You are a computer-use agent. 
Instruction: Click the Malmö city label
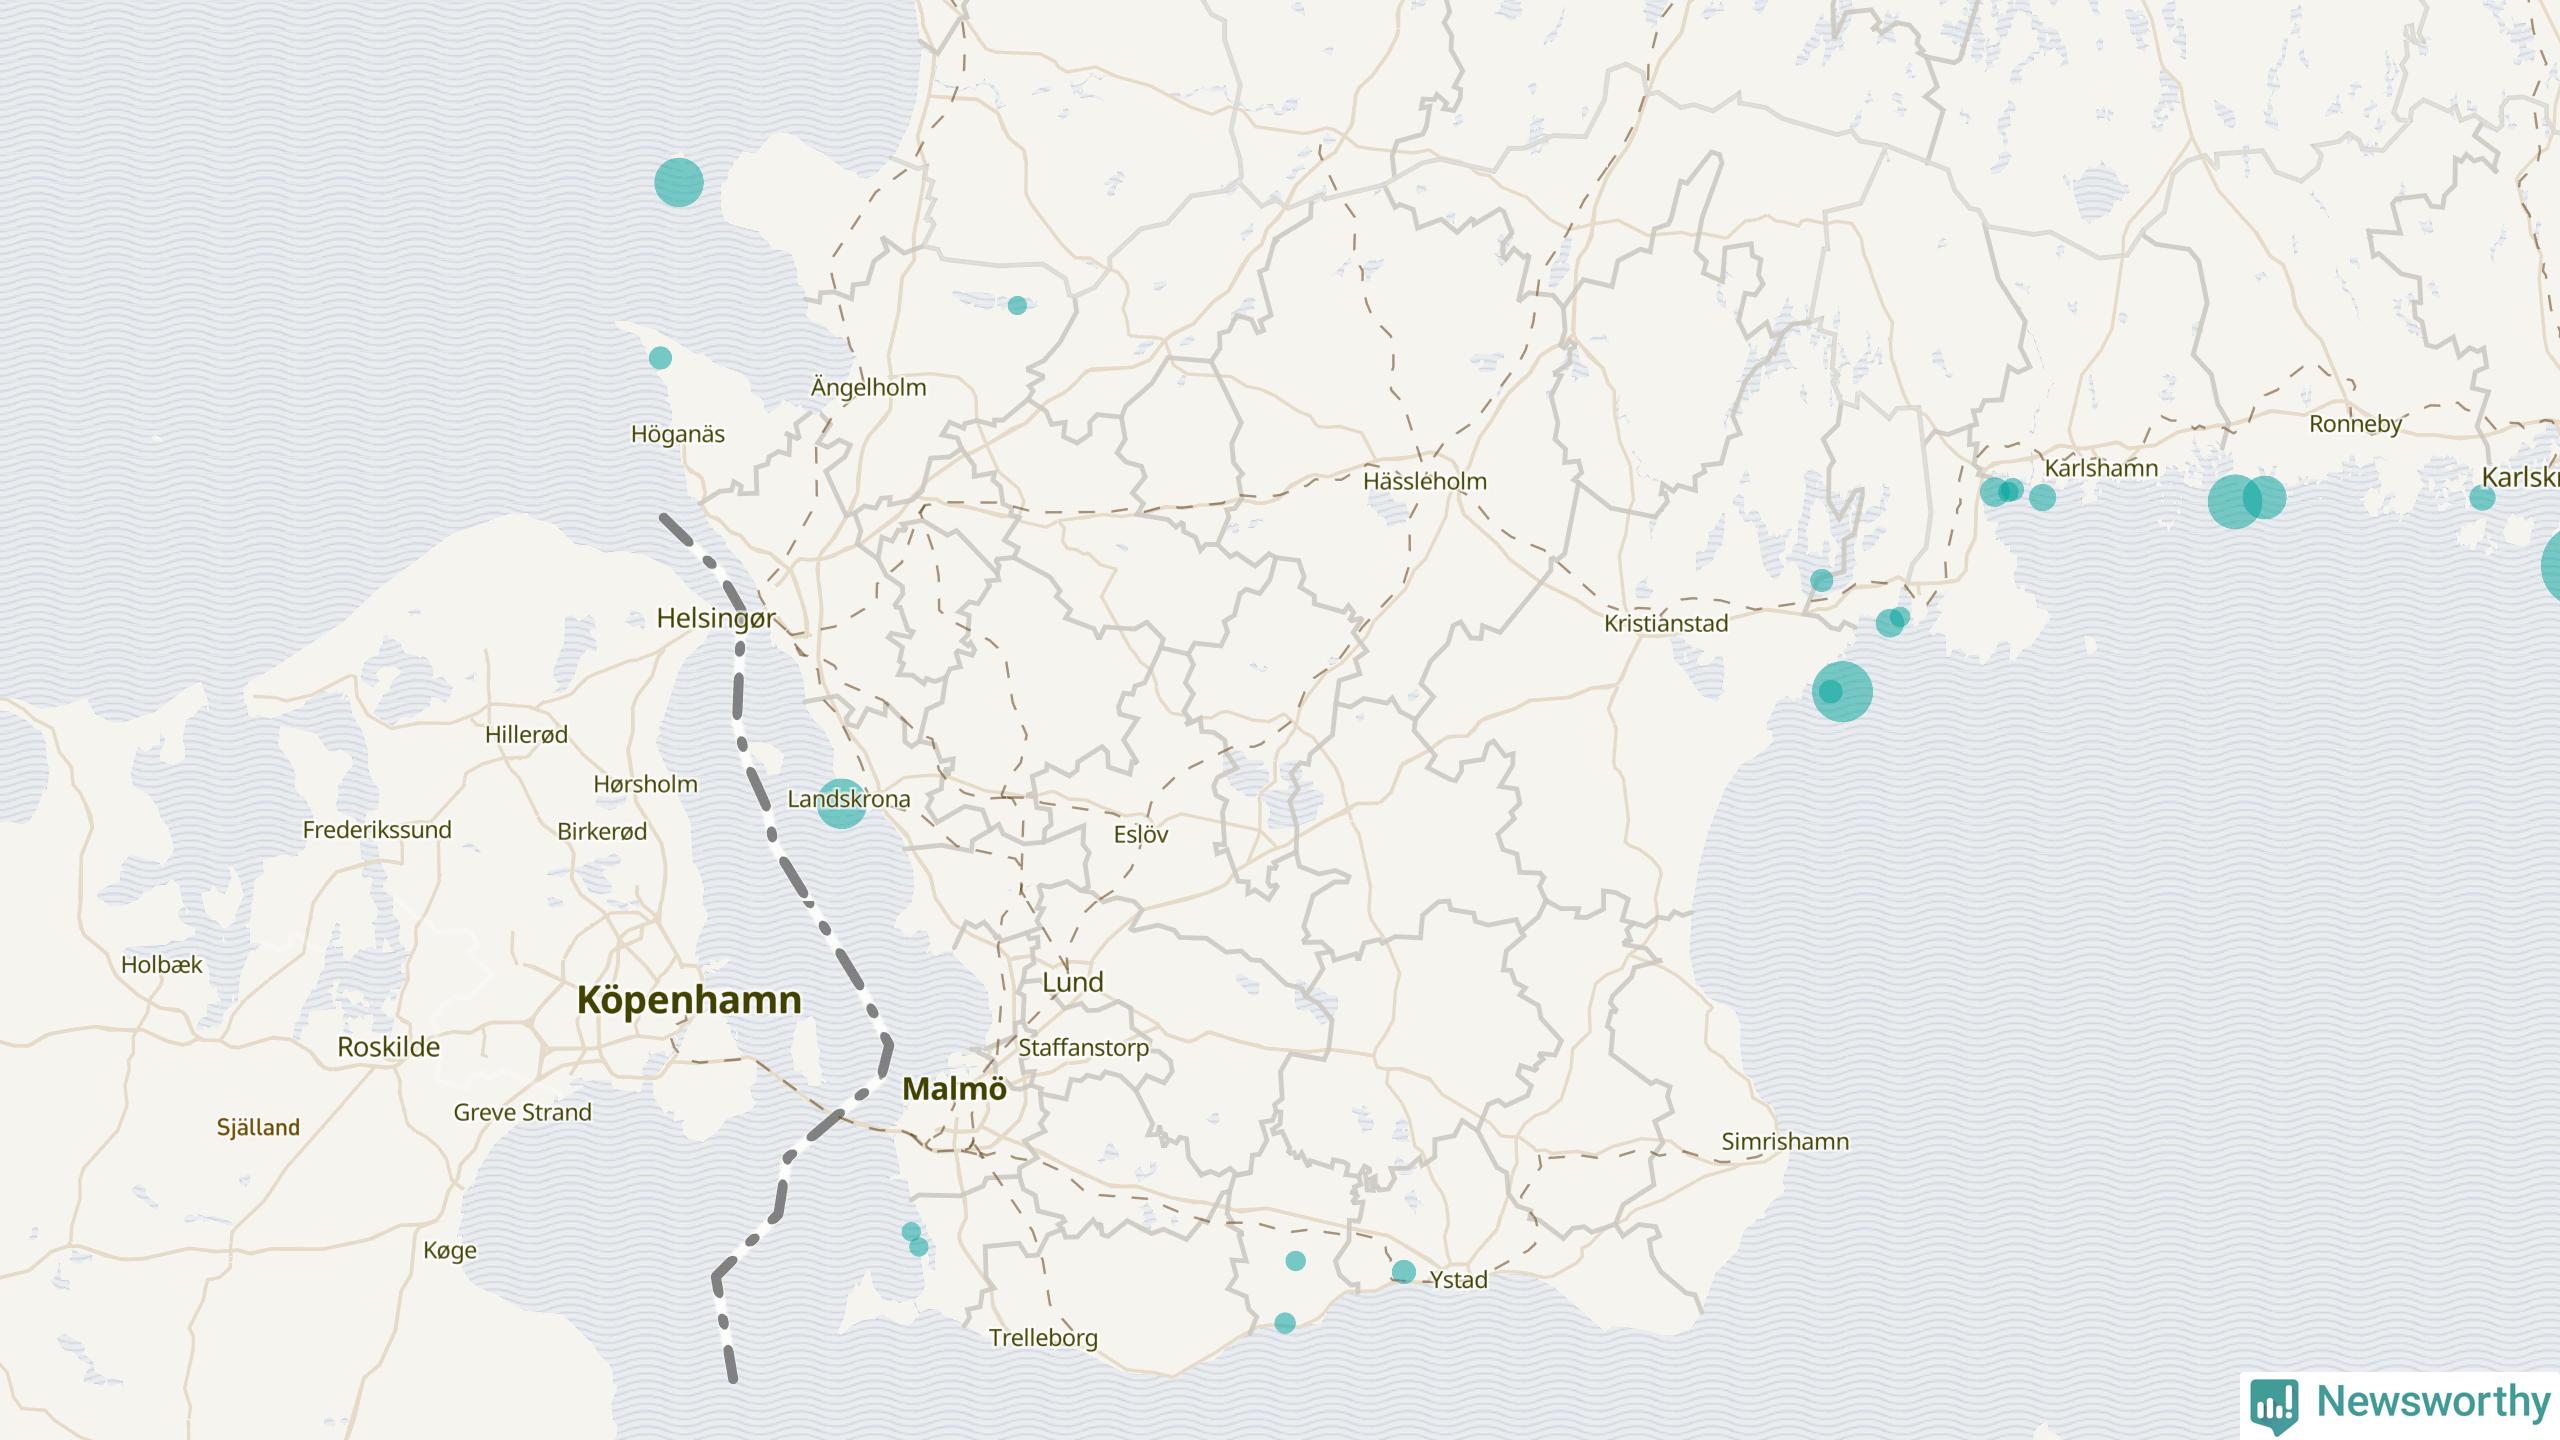point(954,1088)
